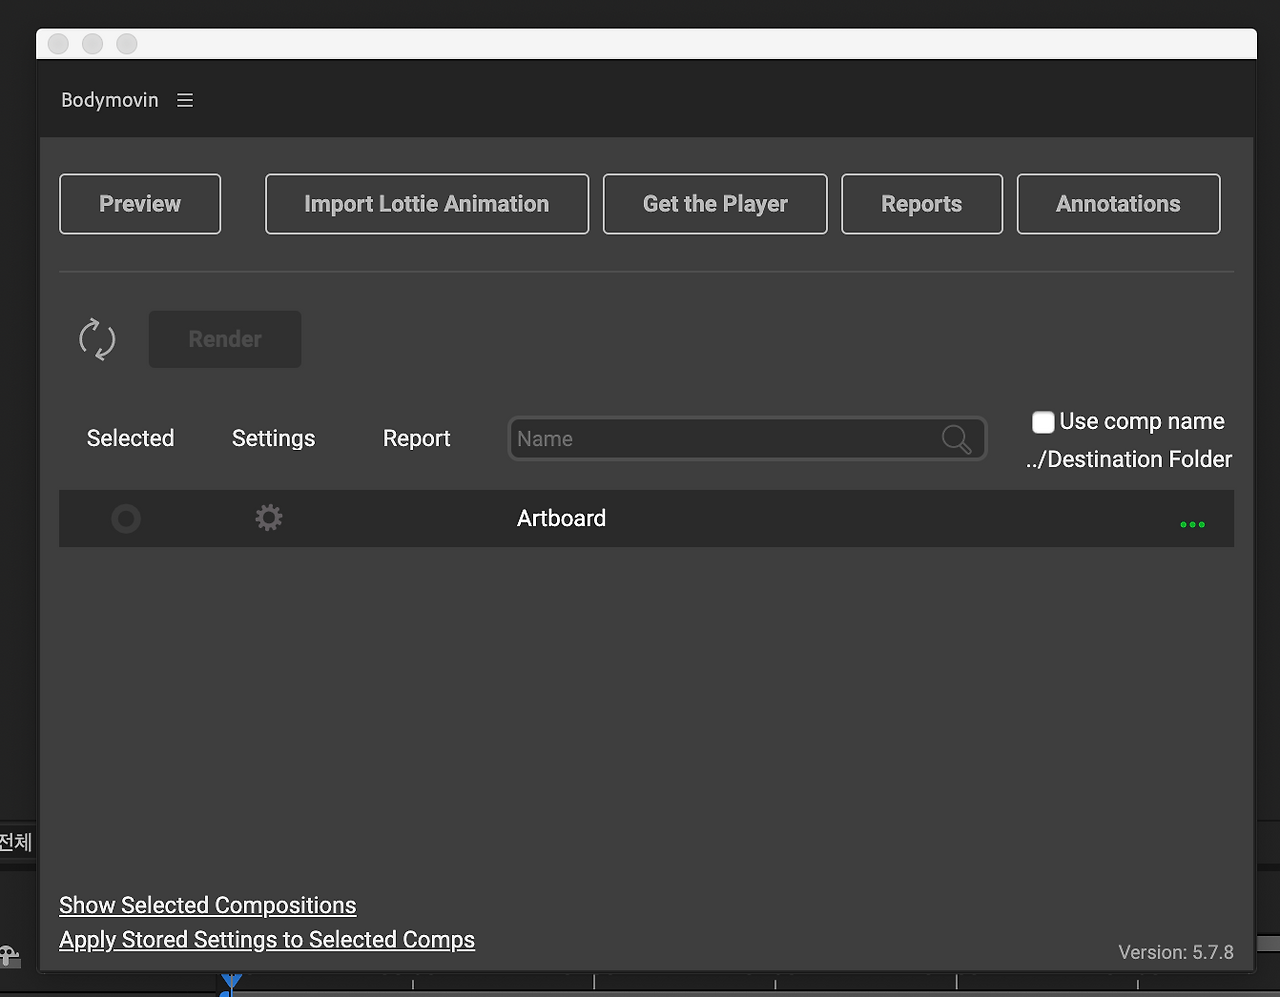Click Show Selected Compositions link
This screenshot has width=1280, height=997.
pos(208,905)
